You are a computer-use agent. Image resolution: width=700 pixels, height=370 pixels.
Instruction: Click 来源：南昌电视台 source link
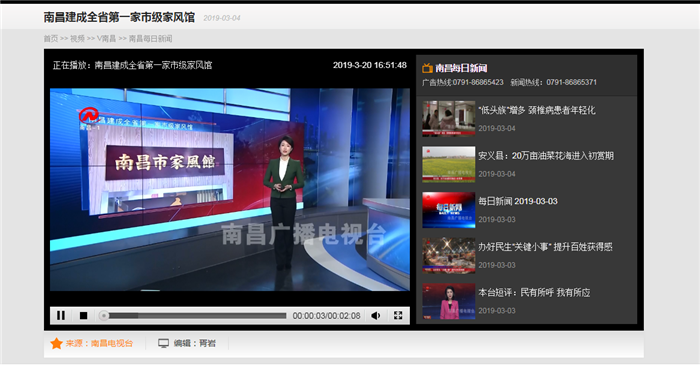tap(99, 343)
